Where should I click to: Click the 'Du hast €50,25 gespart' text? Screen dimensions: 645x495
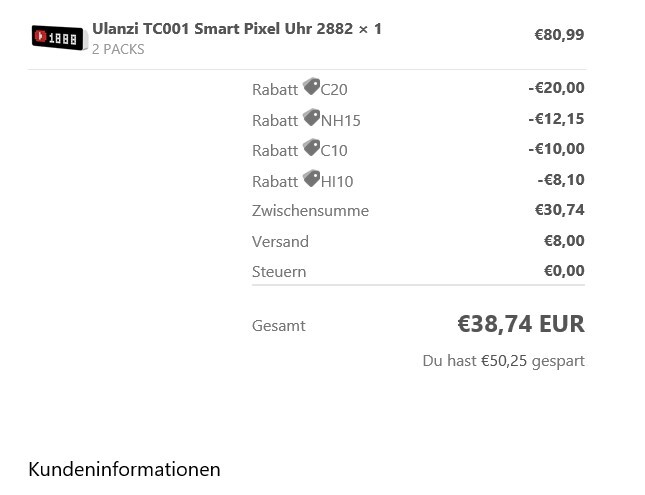tap(503, 360)
